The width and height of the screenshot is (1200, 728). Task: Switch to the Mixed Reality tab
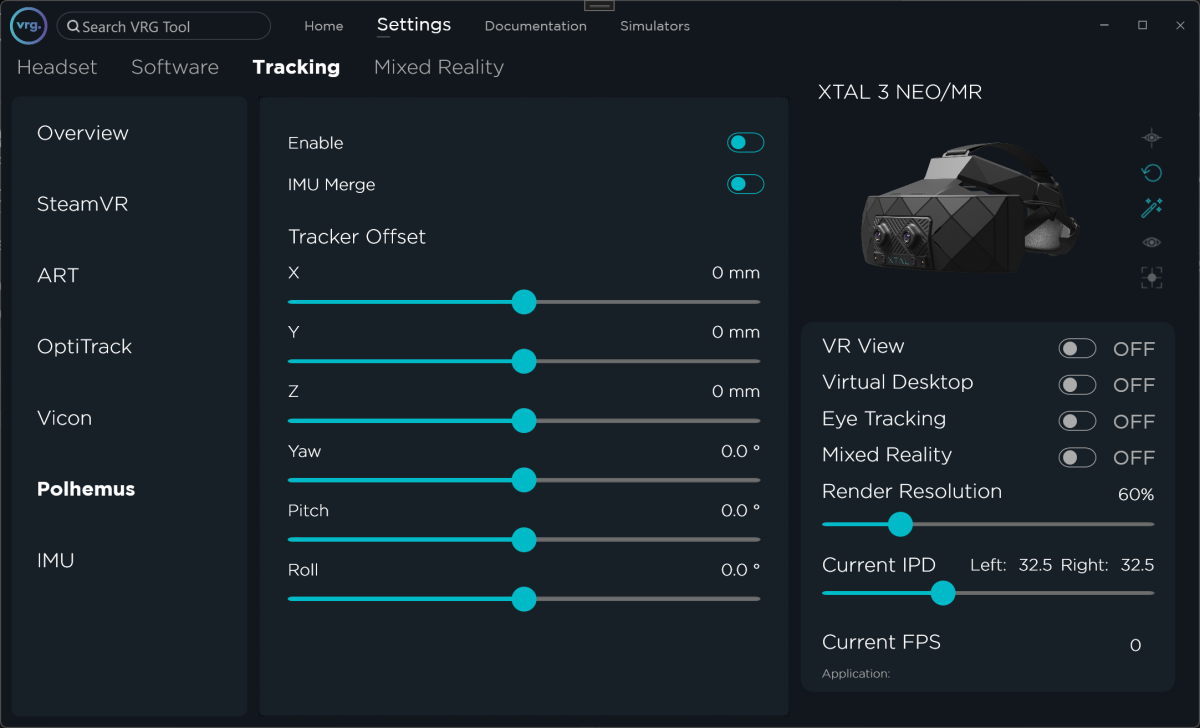click(439, 67)
